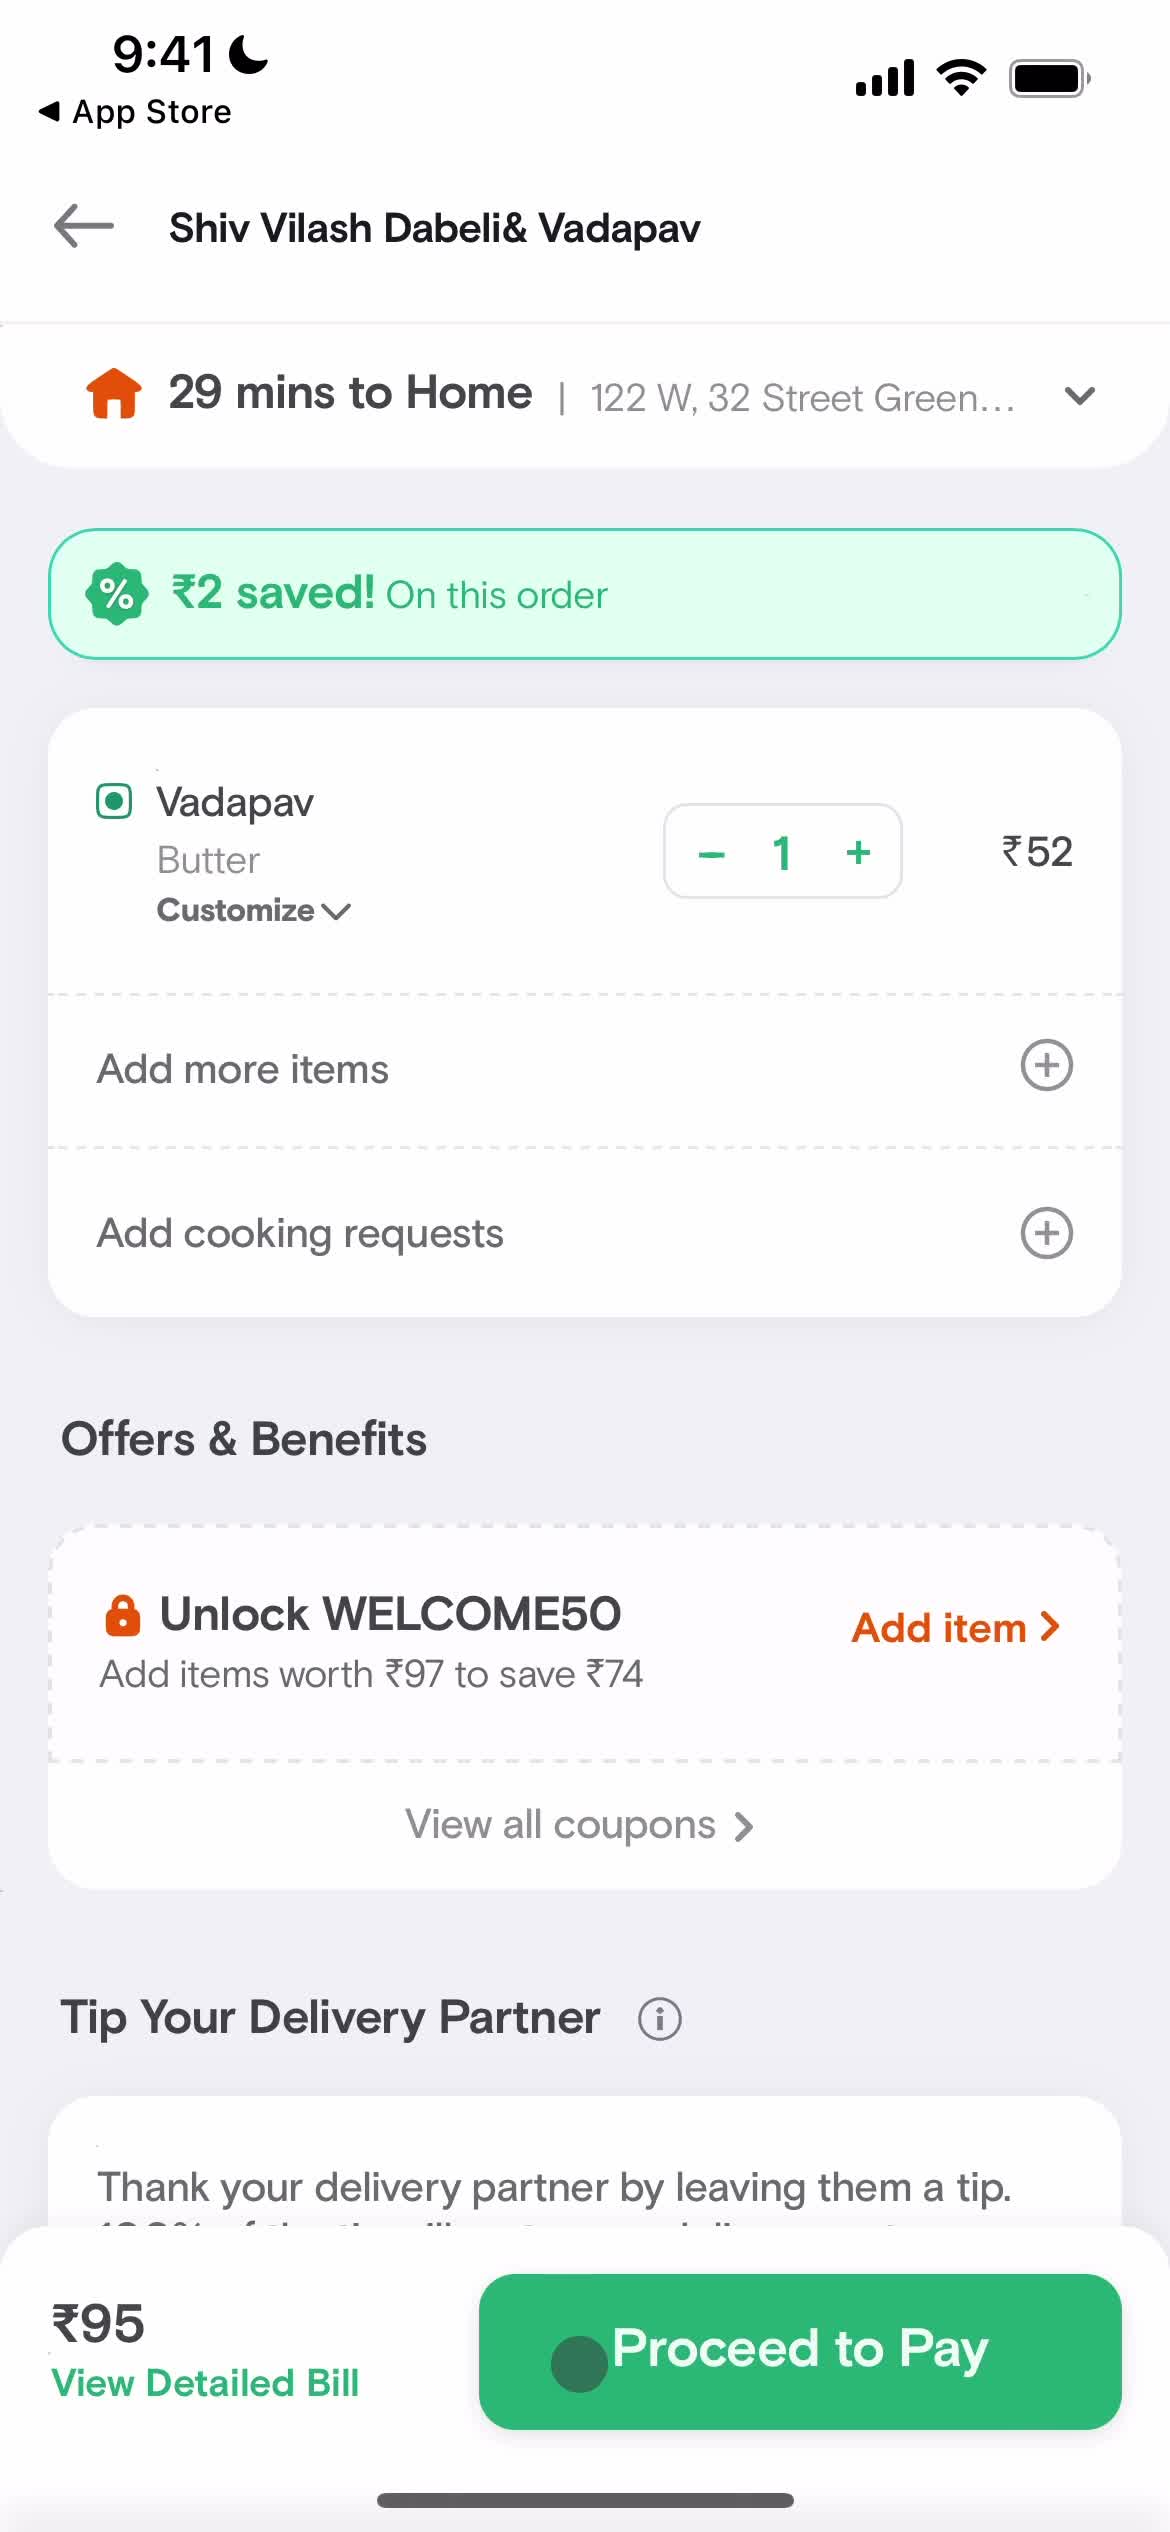Expand the delivery address chevron
The image size is (1170, 2532).
tap(1080, 396)
